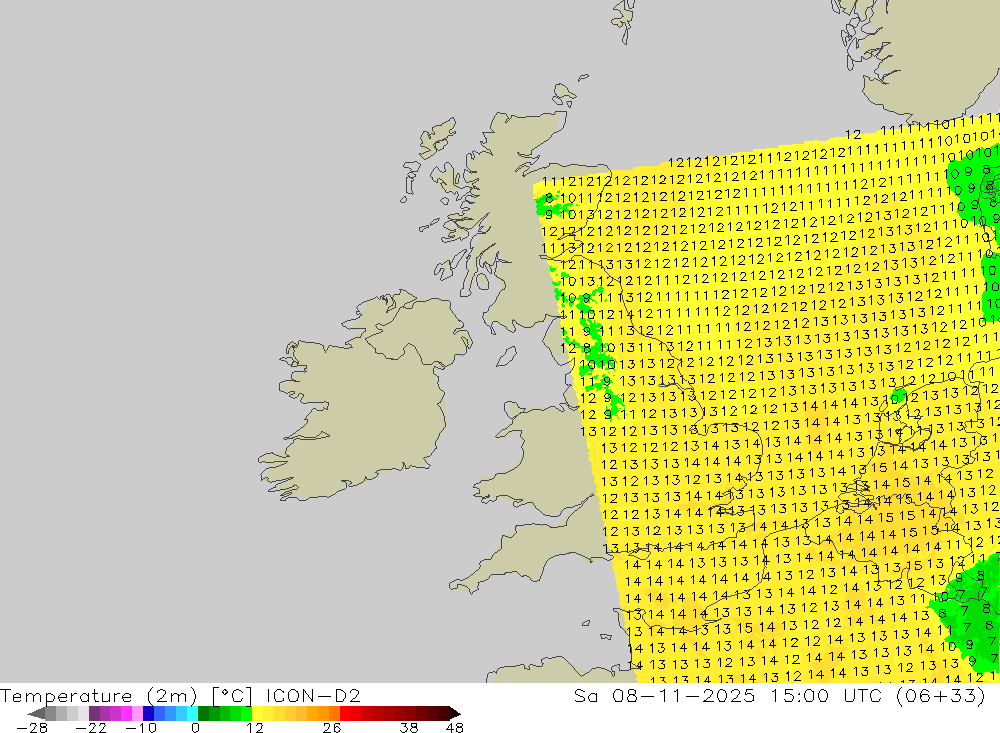
Task: Click the Temperature (2m) title text
Action: [x=99, y=695]
